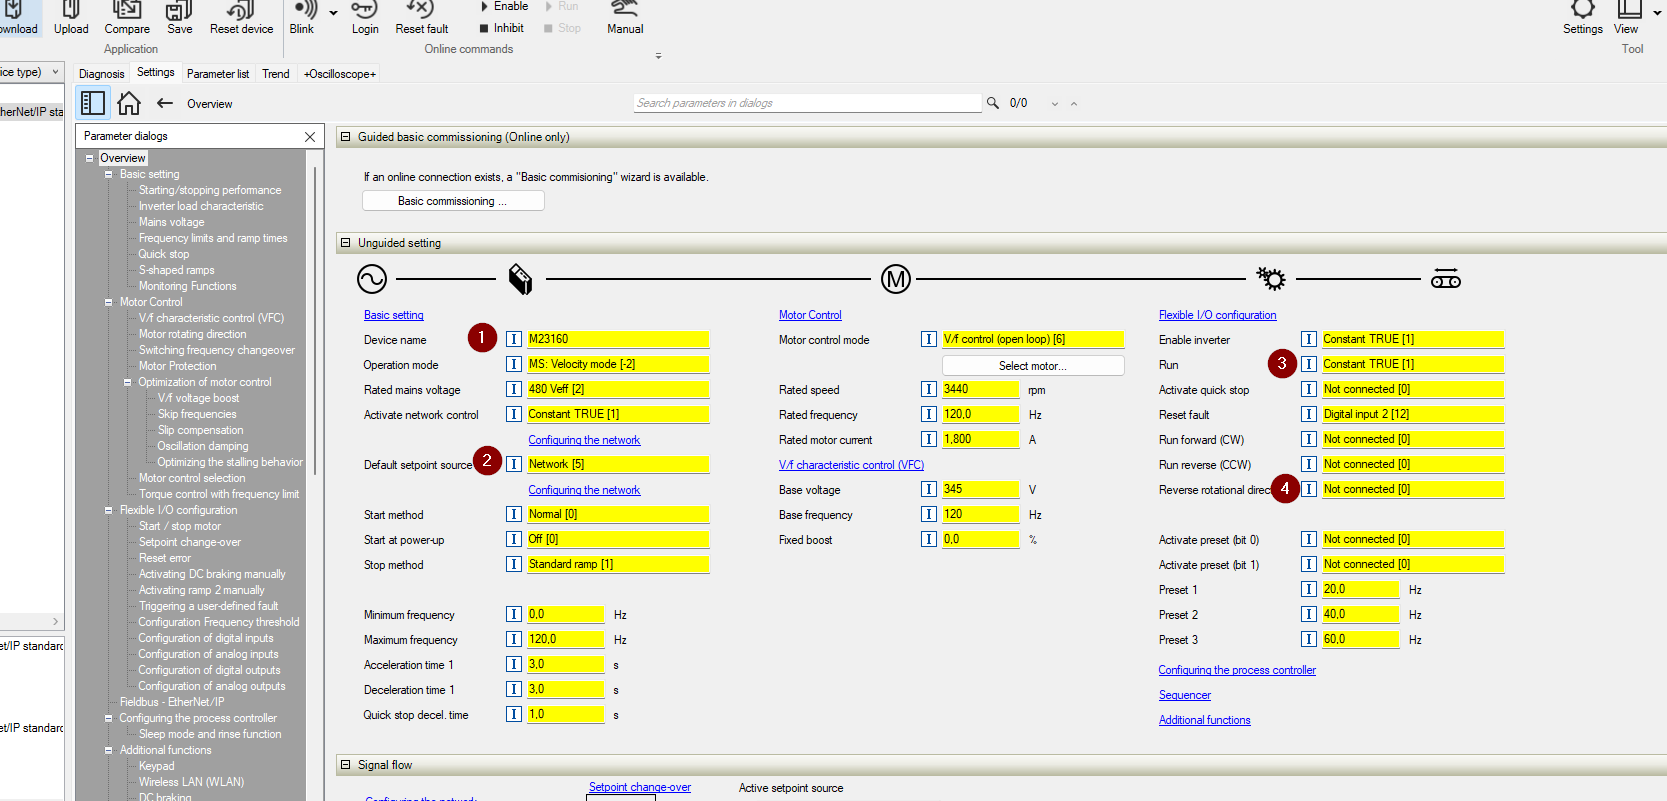Viewport: 1667px width, 801px height.
Task: Open the Sequencer link
Action: click(x=1184, y=695)
